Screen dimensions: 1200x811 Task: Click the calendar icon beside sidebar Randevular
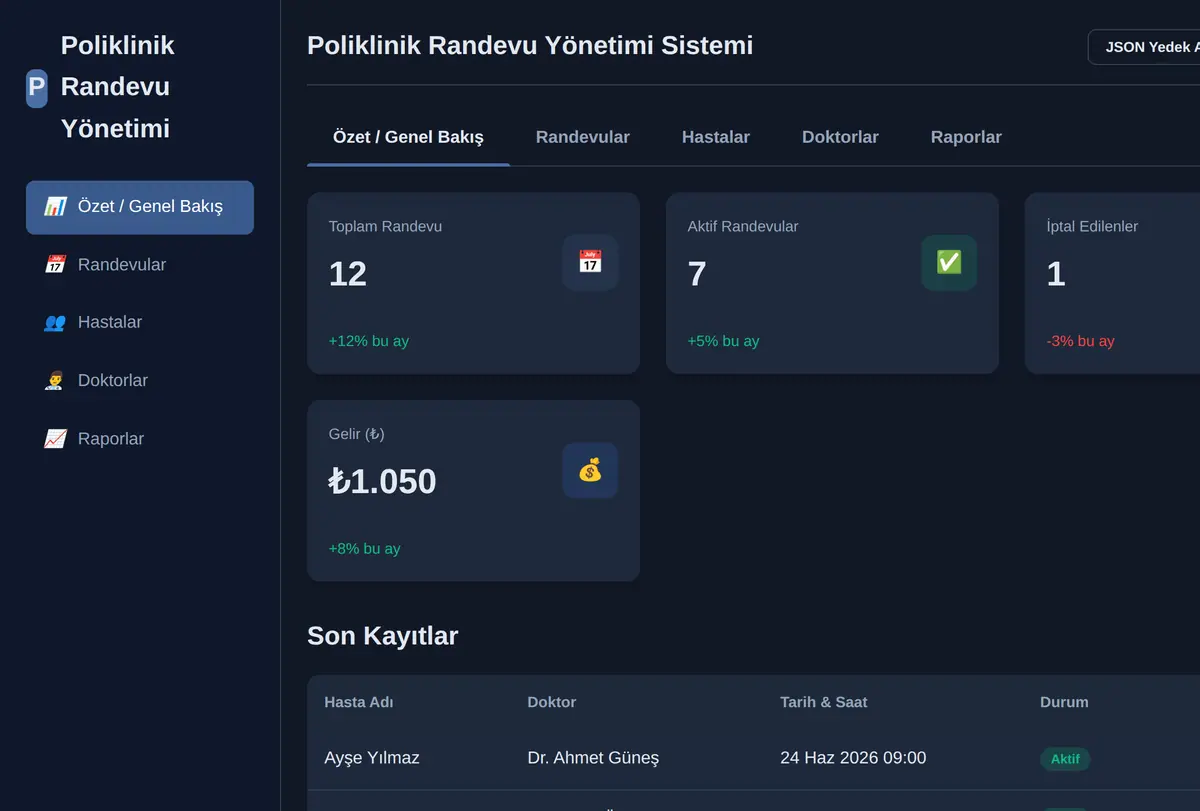pyautogui.click(x=55, y=265)
